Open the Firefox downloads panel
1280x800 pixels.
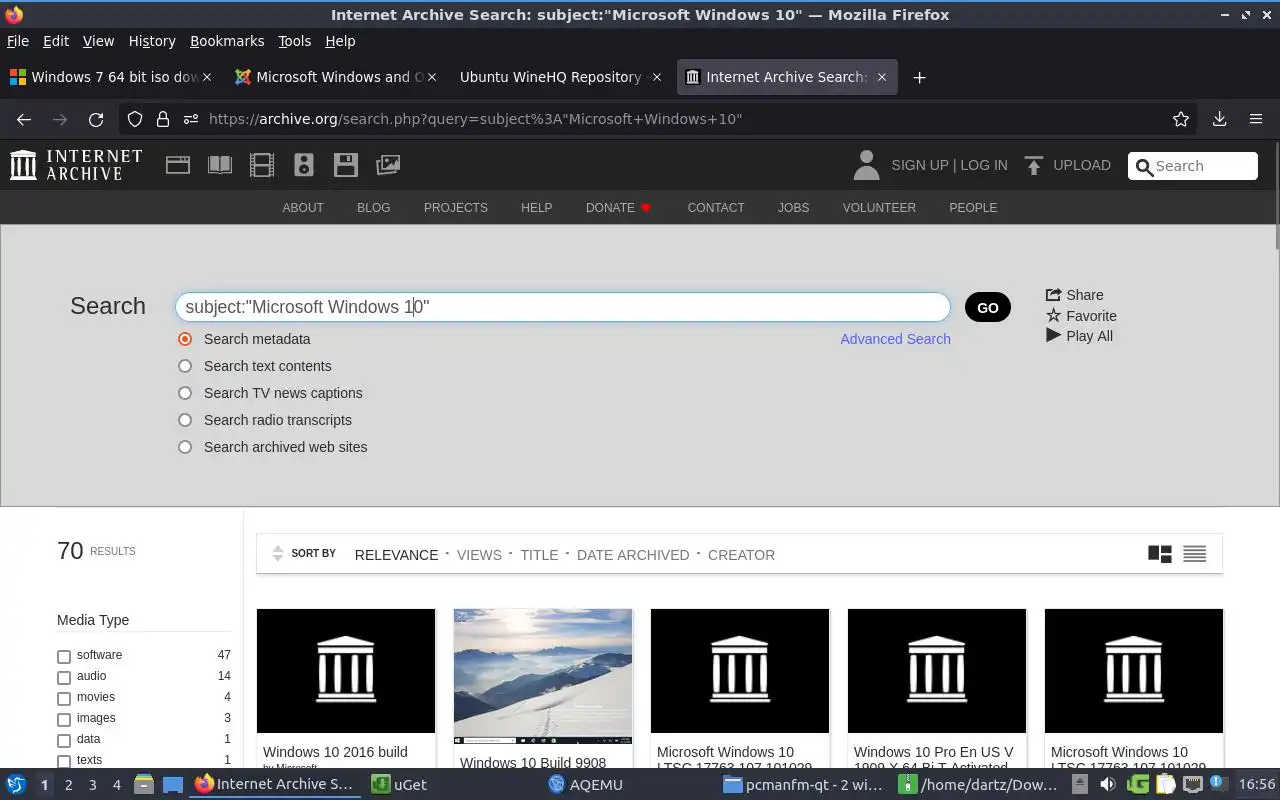[1219, 119]
